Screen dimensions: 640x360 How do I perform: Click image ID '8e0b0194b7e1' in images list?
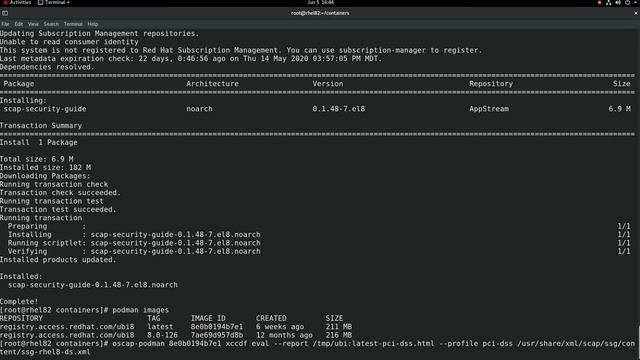click(217, 327)
